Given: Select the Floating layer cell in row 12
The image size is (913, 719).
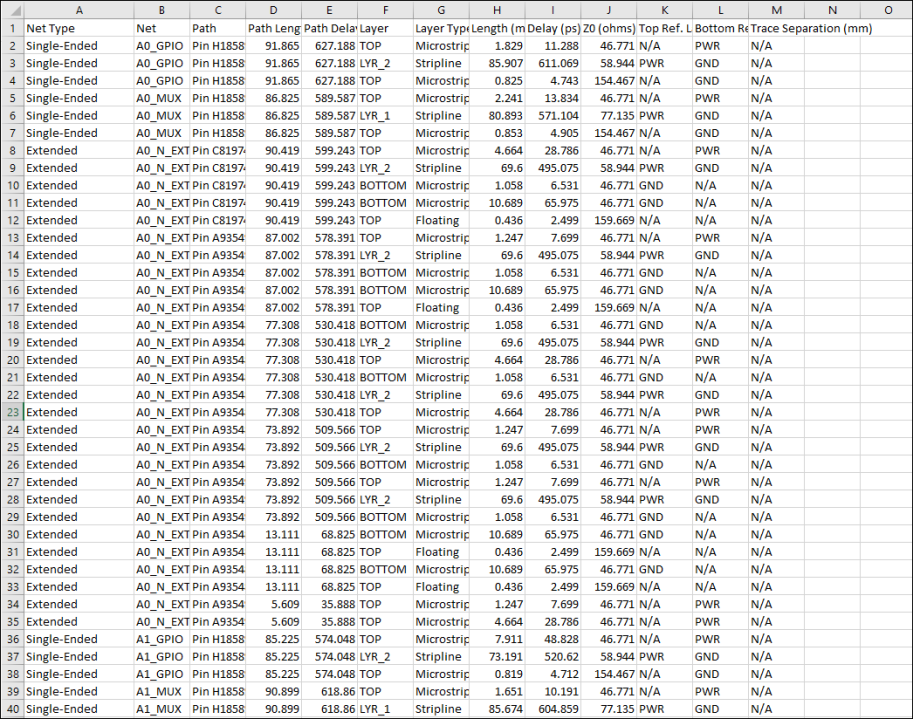Looking at the screenshot, I should coord(441,220).
